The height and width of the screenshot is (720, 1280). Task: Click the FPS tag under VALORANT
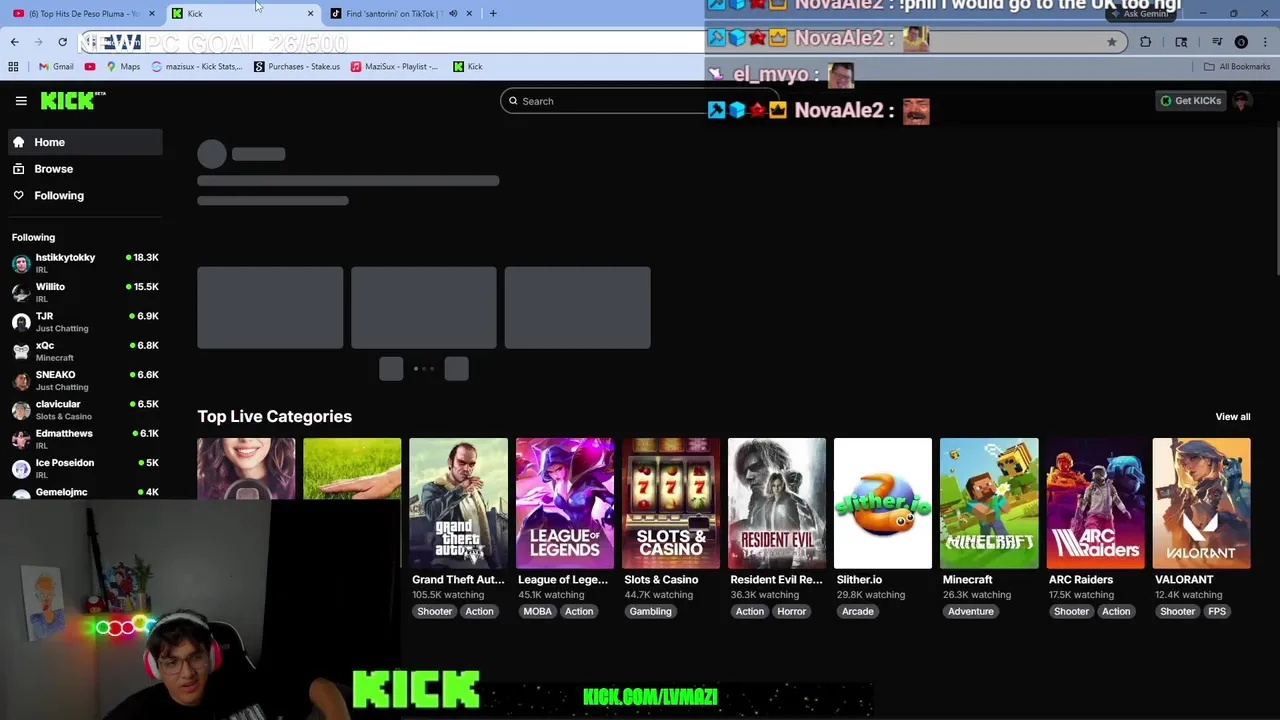(x=1216, y=611)
